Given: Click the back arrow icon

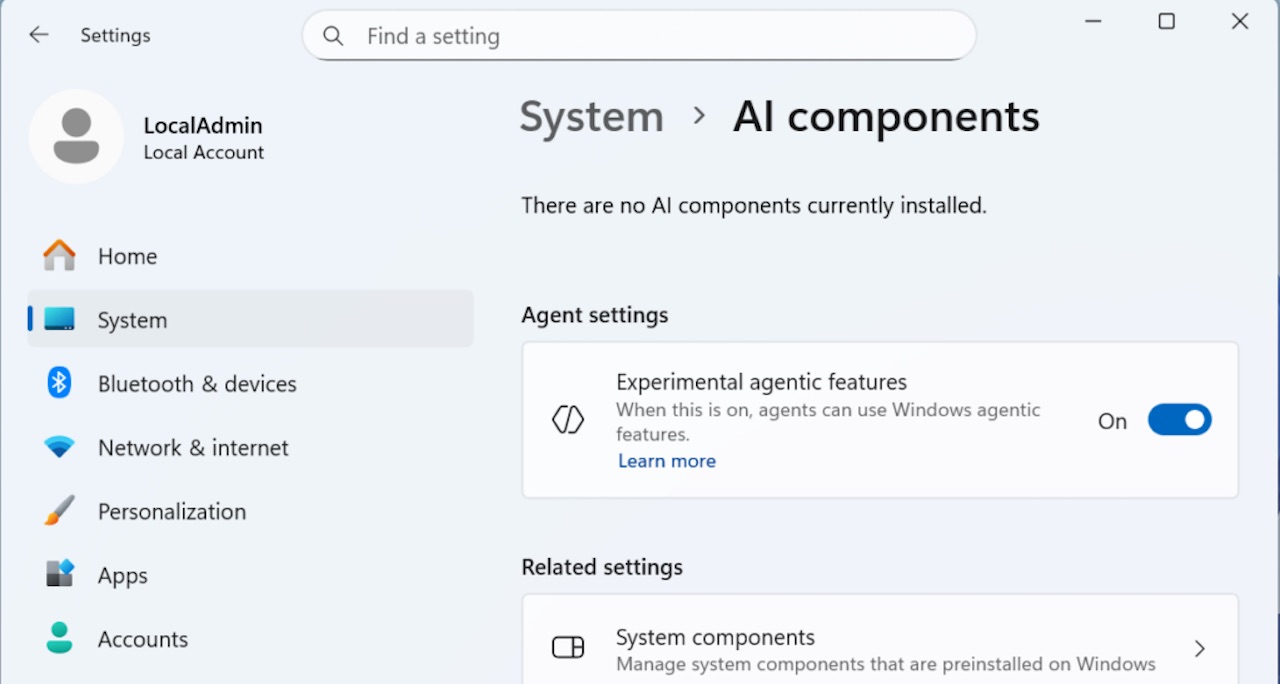Looking at the screenshot, I should [39, 35].
